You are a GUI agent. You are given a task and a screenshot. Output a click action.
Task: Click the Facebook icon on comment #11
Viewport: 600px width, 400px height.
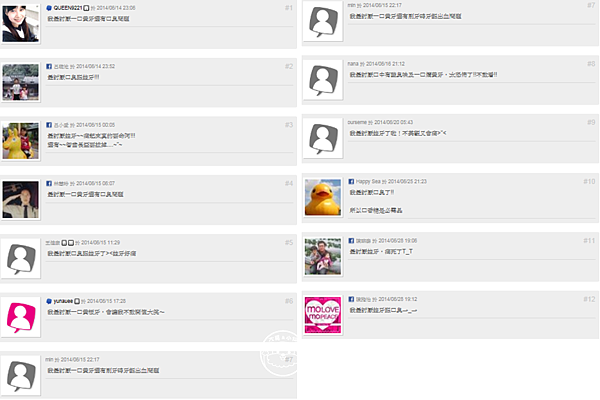[x=351, y=241]
